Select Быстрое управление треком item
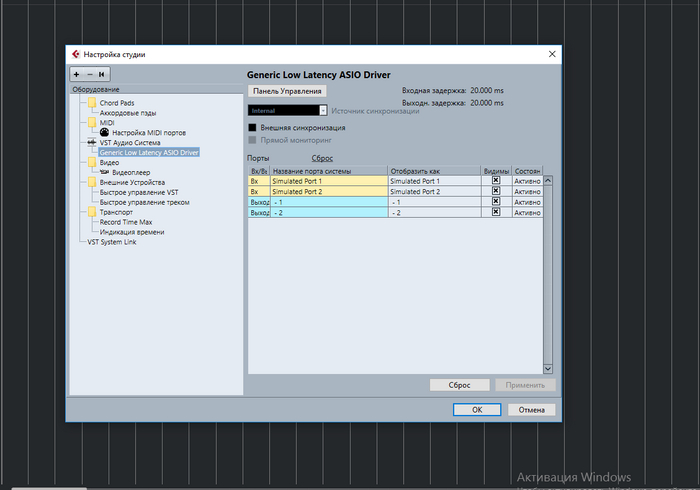Viewport: 700px width, 490px height. point(145,202)
